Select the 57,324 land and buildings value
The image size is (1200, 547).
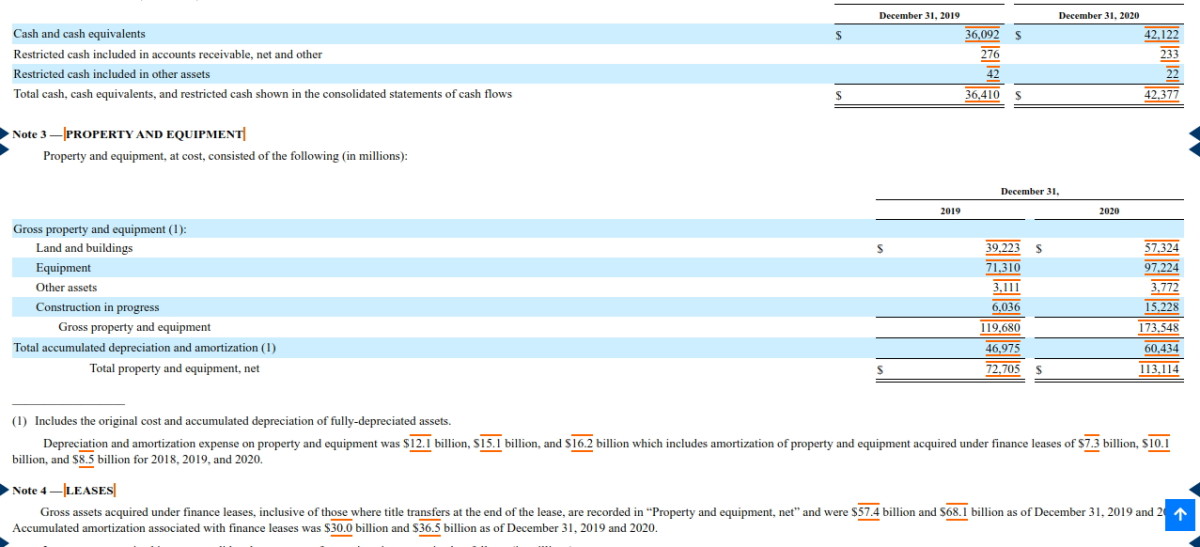(1161, 247)
